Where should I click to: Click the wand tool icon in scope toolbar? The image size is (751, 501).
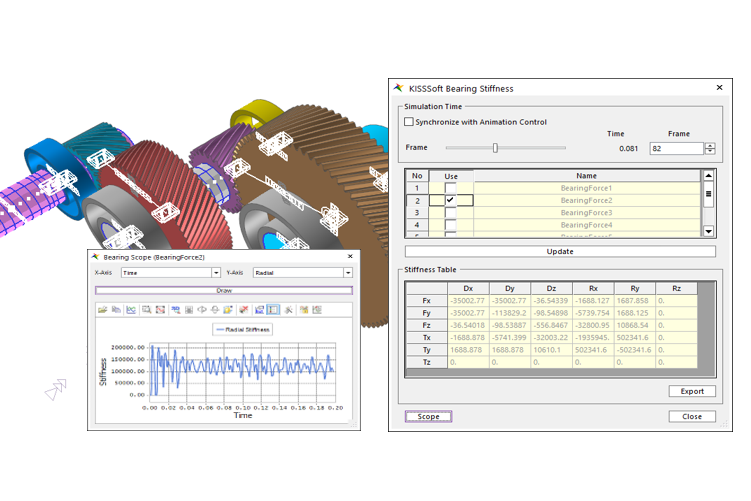[288, 310]
